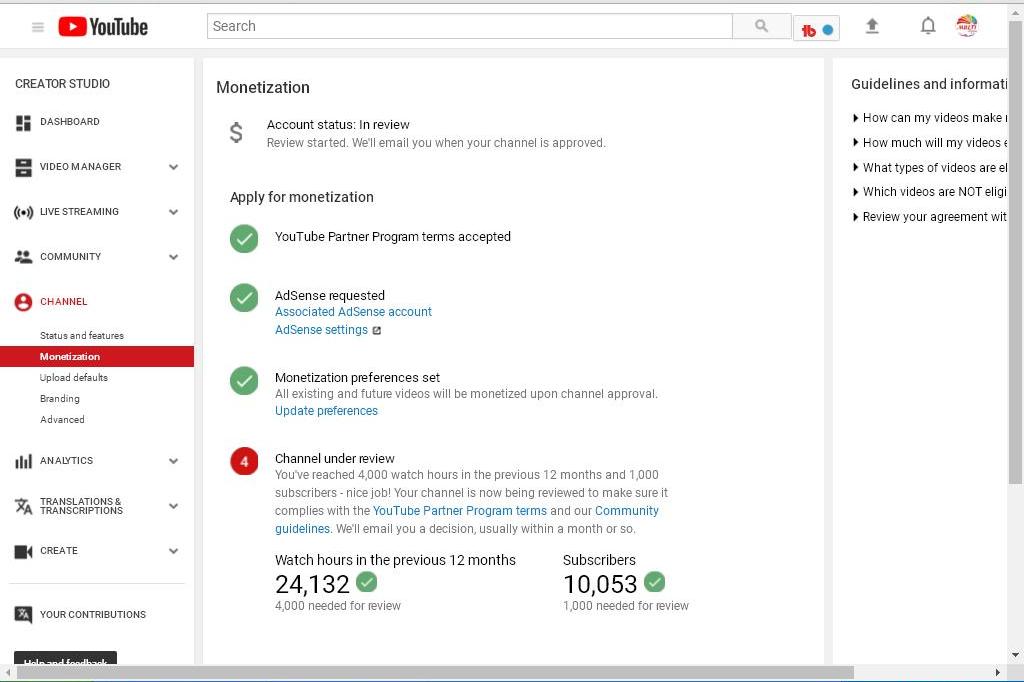1024x682 pixels.
Task: Click the Help and feedback button
Action: 65,658
